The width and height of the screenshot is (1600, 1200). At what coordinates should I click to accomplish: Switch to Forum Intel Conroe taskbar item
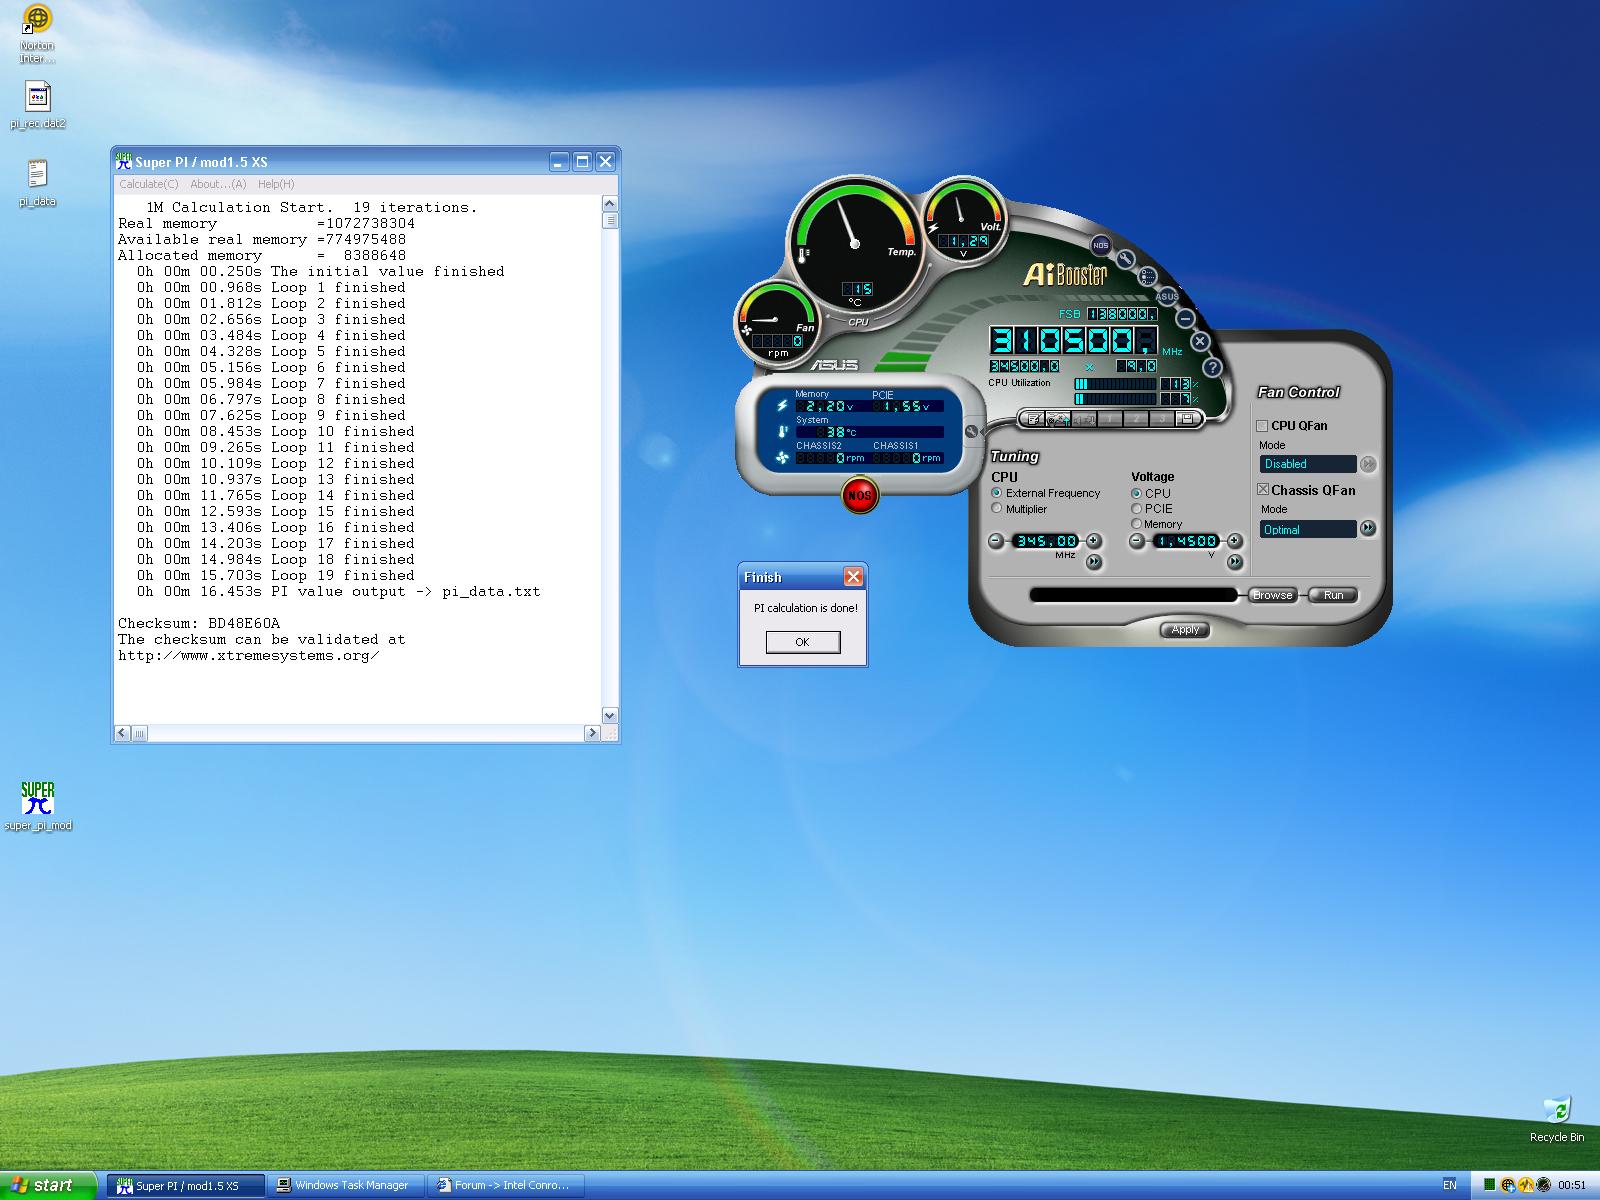point(506,1185)
